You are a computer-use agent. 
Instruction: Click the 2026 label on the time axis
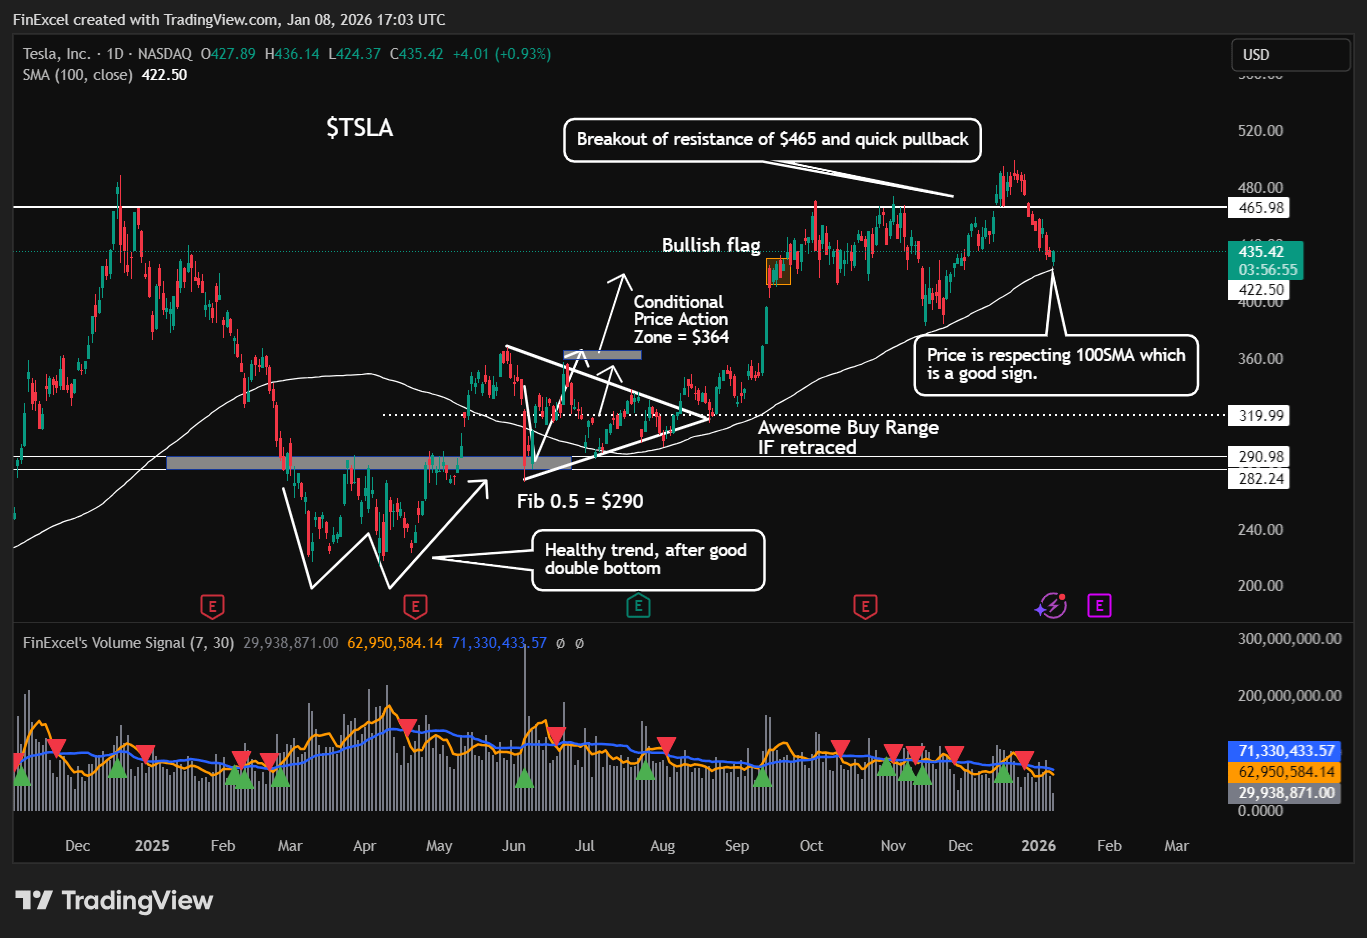pos(1038,845)
